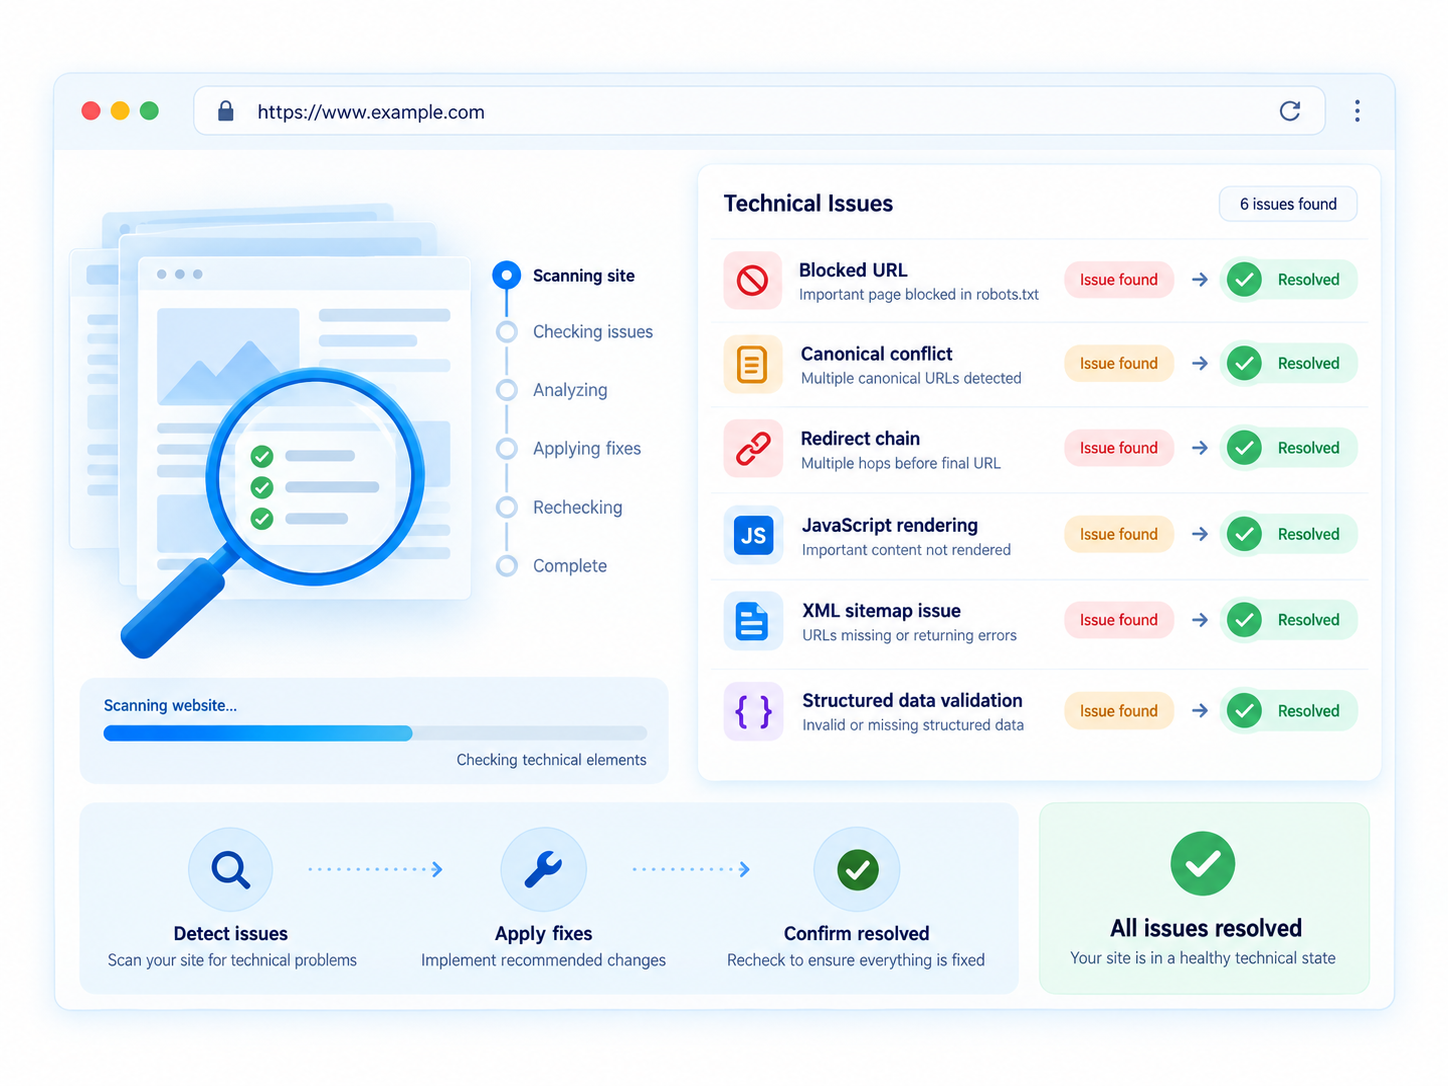The width and height of the screenshot is (1448, 1086).
Task: Click the Redirect chain link icon
Action: coord(752,449)
